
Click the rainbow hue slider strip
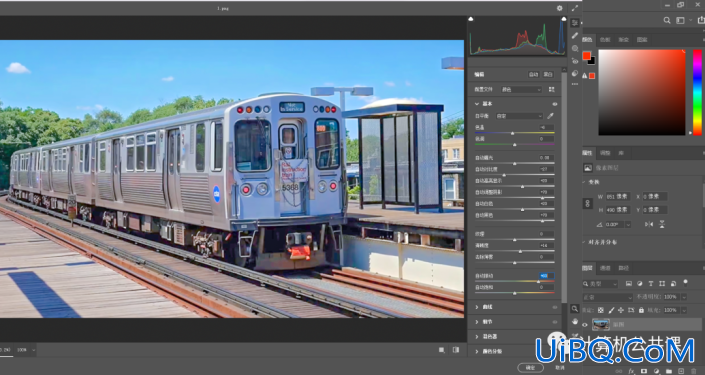[697, 92]
